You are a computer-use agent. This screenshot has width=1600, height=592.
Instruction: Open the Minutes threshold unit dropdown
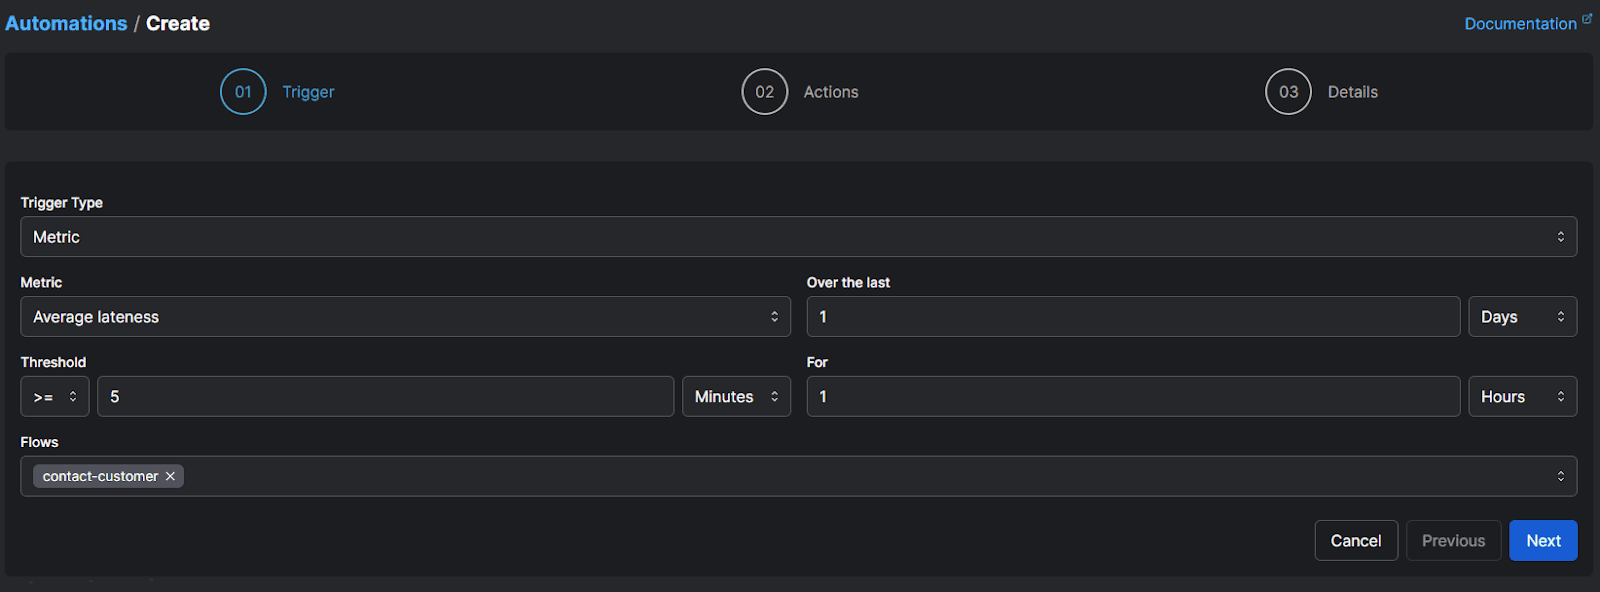click(x=736, y=397)
